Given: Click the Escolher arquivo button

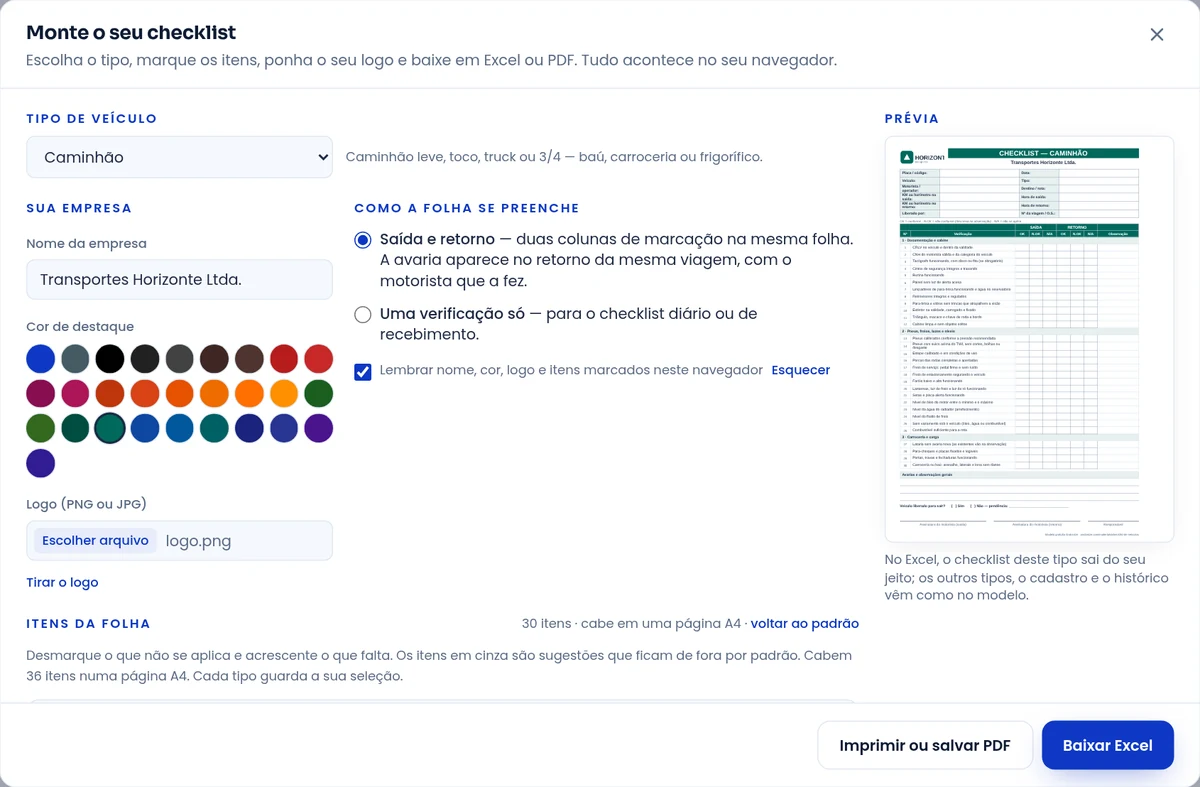Looking at the screenshot, I should (x=95, y=540).
